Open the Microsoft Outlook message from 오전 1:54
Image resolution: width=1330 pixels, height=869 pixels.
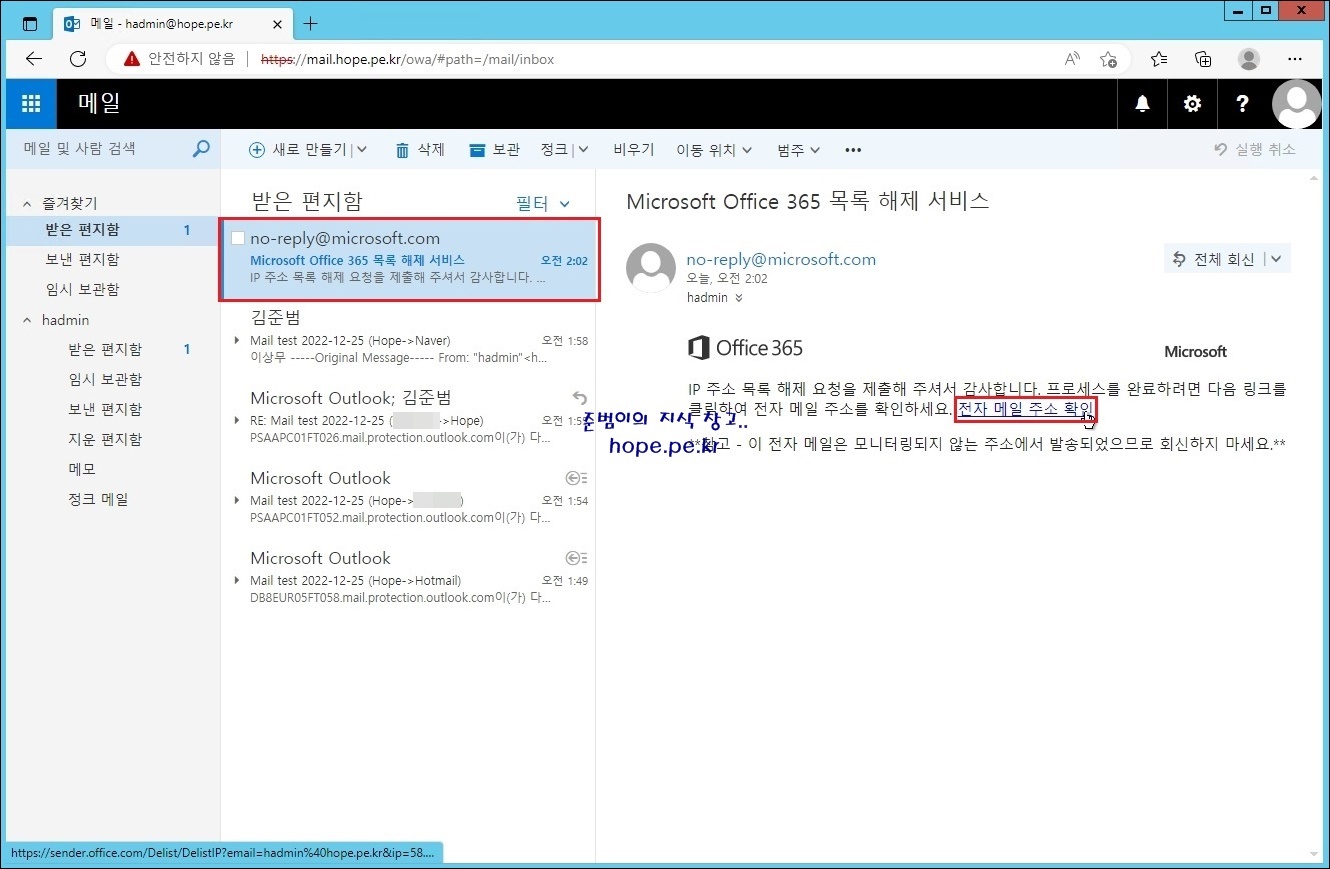[409, 497]
